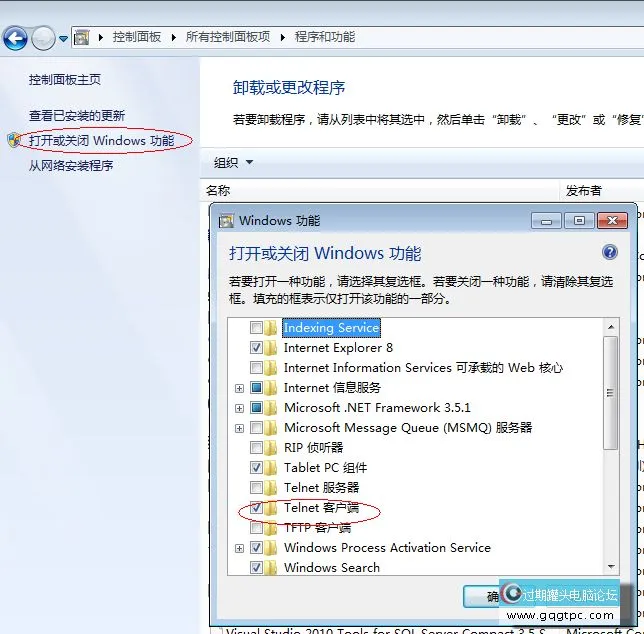The height and width of the screenshot is (634, 644).
Task: Check Microsoft Message Queue (MSMQ) 服务器 checkbox
Action: coord(256,428)
